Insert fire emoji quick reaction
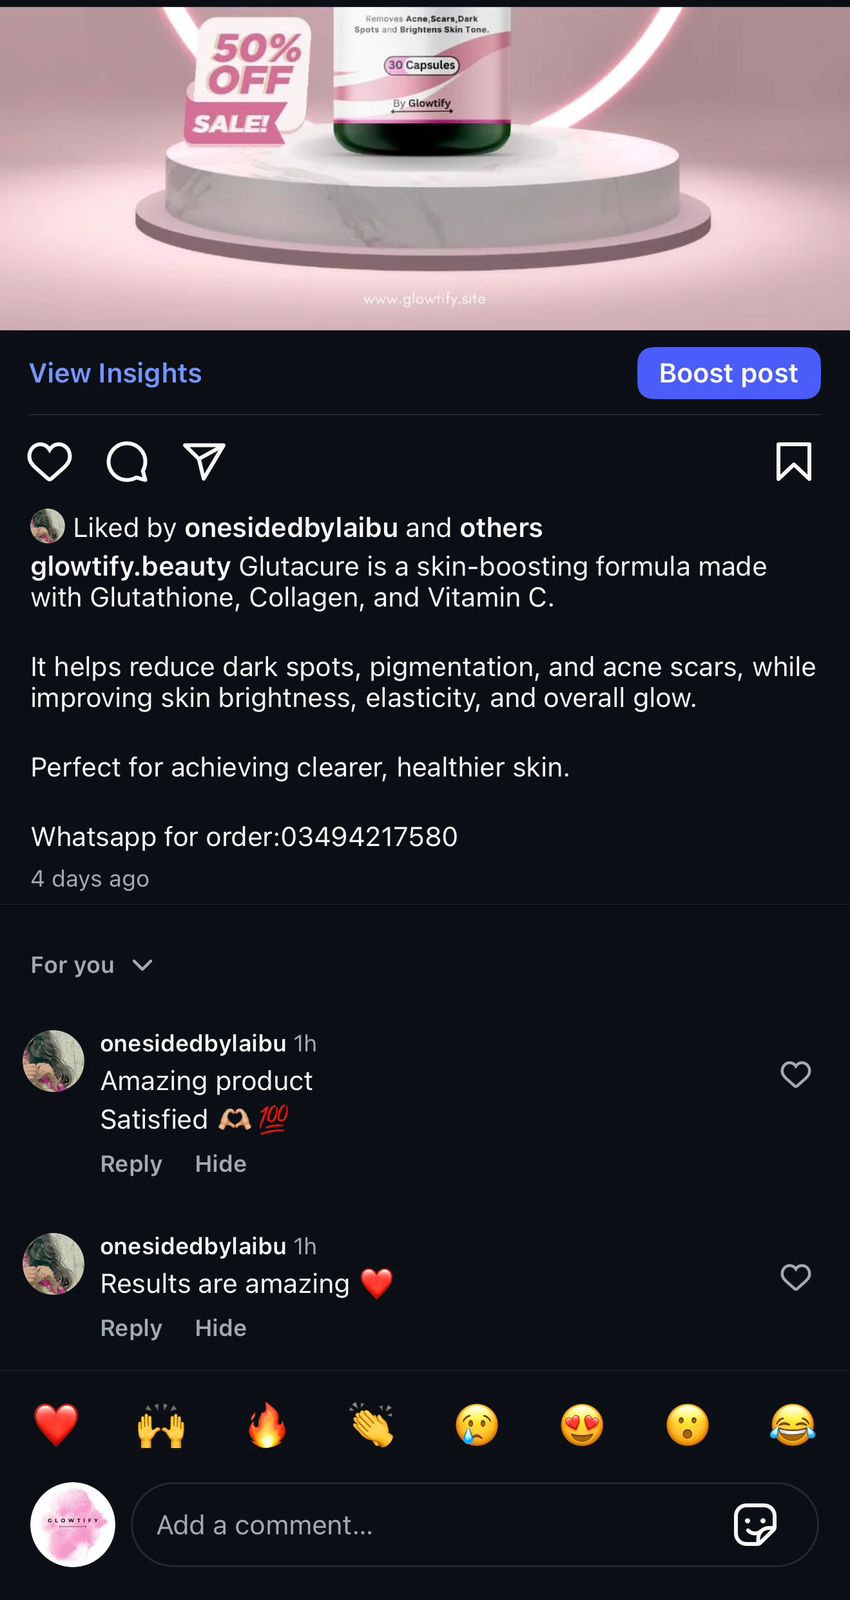850x1600 pixels. [267, 1425]
